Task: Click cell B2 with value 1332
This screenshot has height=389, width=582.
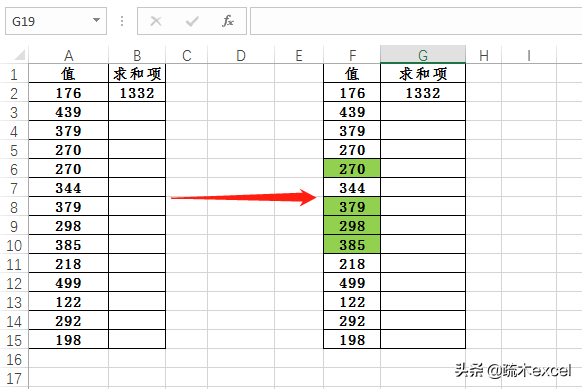Action: coord(137,92)
